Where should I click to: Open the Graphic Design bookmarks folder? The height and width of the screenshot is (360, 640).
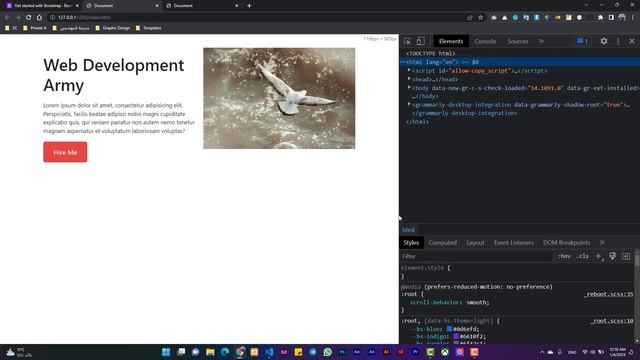point(113,28)
